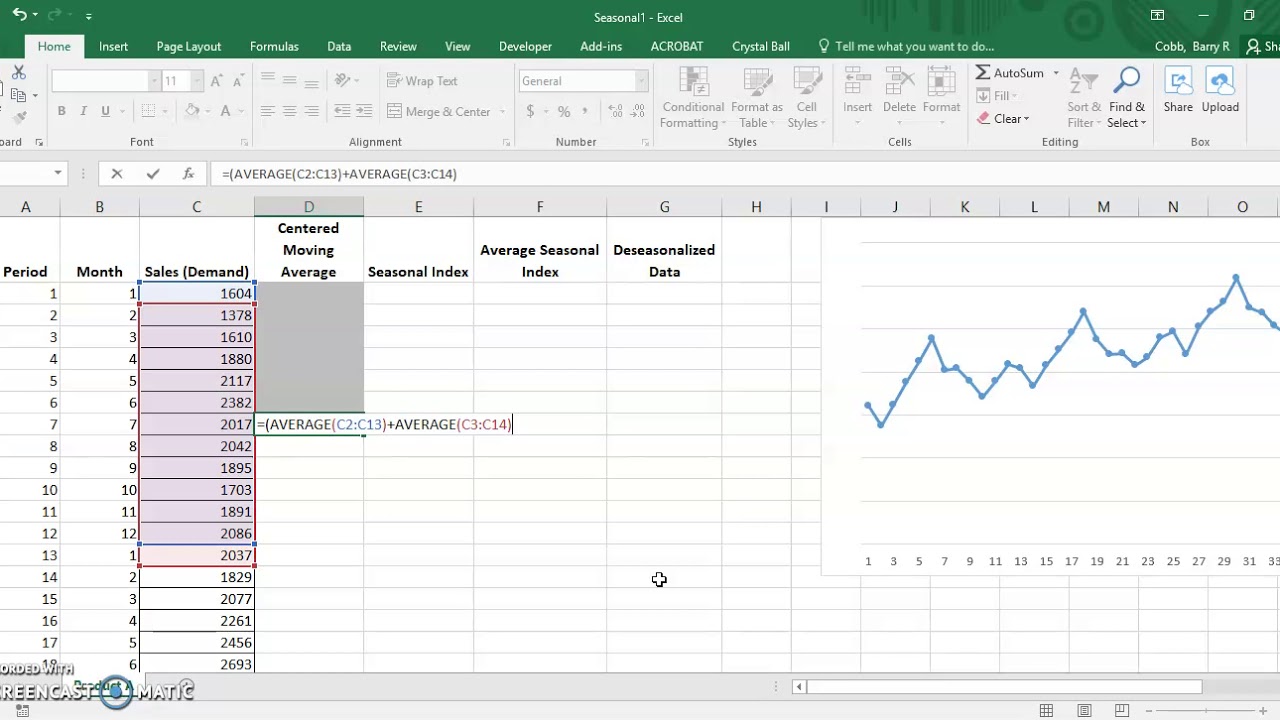Toggle middle align in Alignment group
Viewport: 1280px width, 720px height.
pyautogui.click(x=290, y=81)
